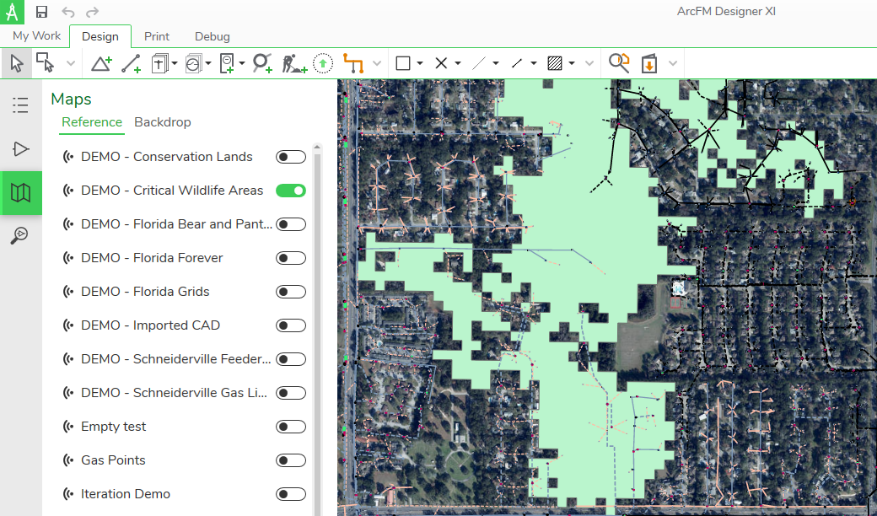Open the list view sidebar icon
Image resolution: width=877 pixels, height=516 pixels.
point(20,105)
